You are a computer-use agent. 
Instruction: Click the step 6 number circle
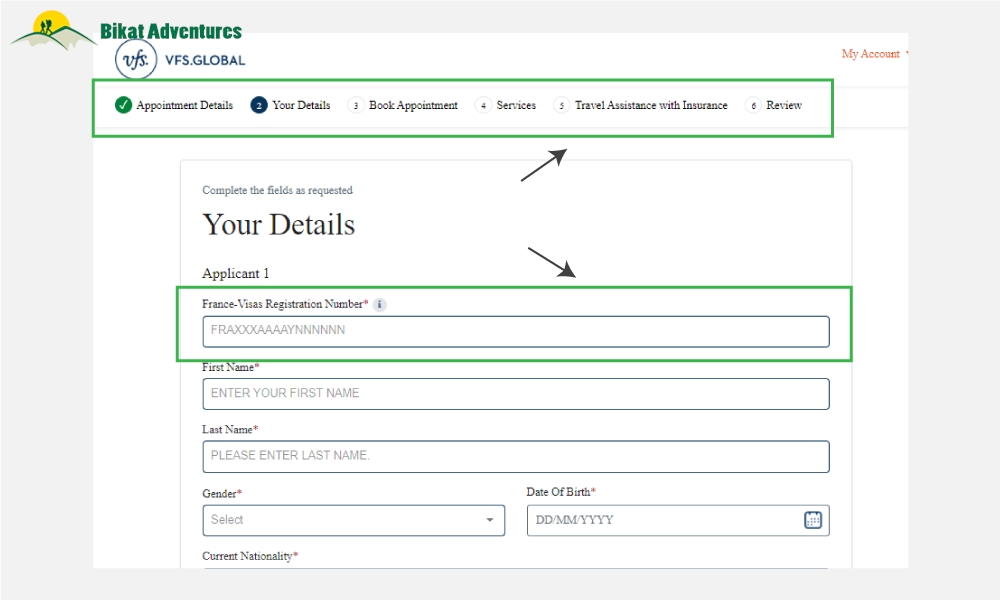753,105
